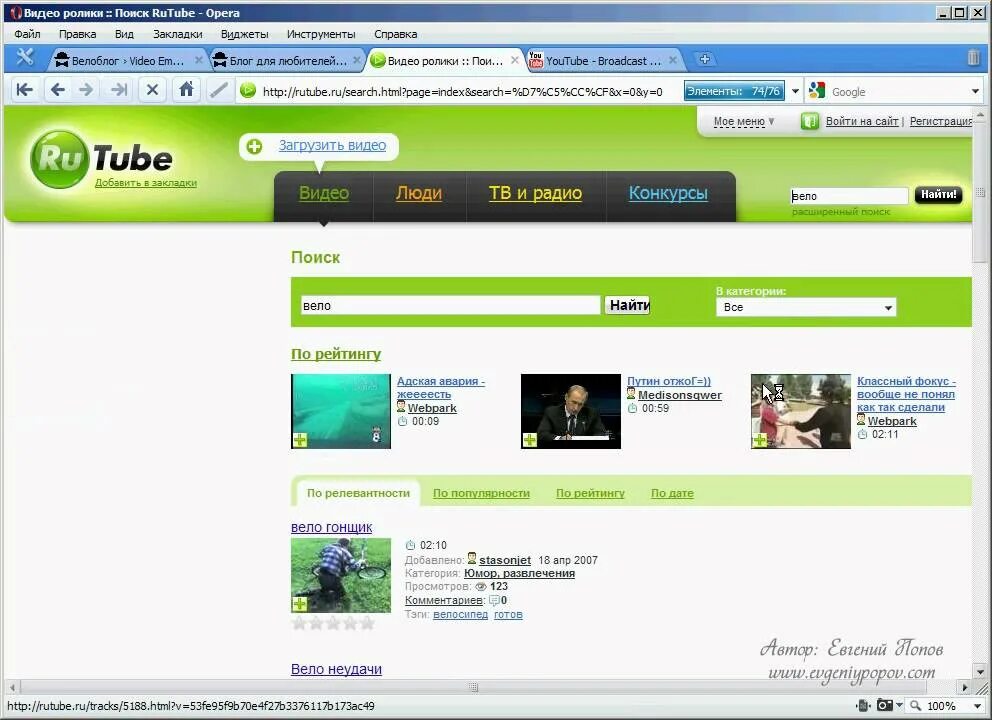The height and width of the screenshot is (720, 992).
Task: Open the Правка menu
Action: point(77,34)
